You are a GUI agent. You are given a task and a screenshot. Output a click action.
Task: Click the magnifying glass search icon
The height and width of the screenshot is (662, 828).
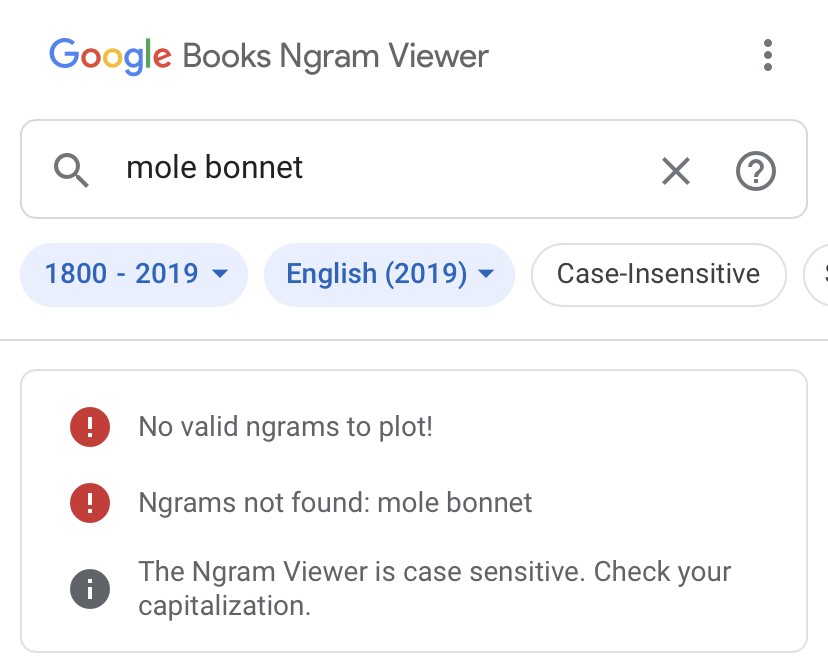pyautogui.click(x=72, y=171)
